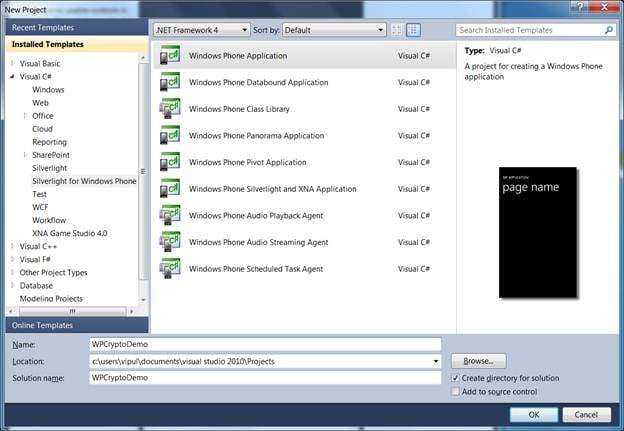Select the Reporting tree item
The height and width of the screenshot is (431, 624).
click(x=49, y=142)
